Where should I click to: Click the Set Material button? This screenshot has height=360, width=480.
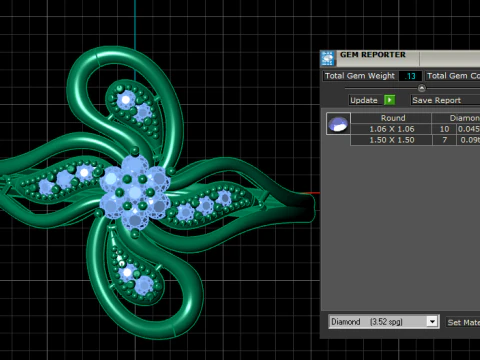point(463,322)
